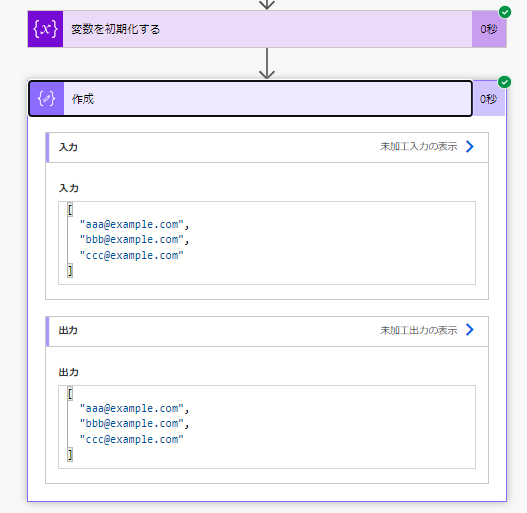Click the arrow connector between the two actions

coord(267,63)
